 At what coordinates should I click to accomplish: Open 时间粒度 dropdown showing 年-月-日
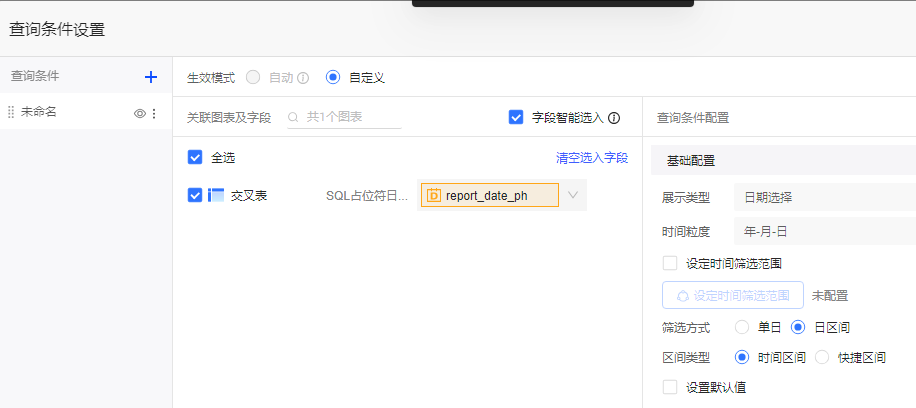point(822,231)
